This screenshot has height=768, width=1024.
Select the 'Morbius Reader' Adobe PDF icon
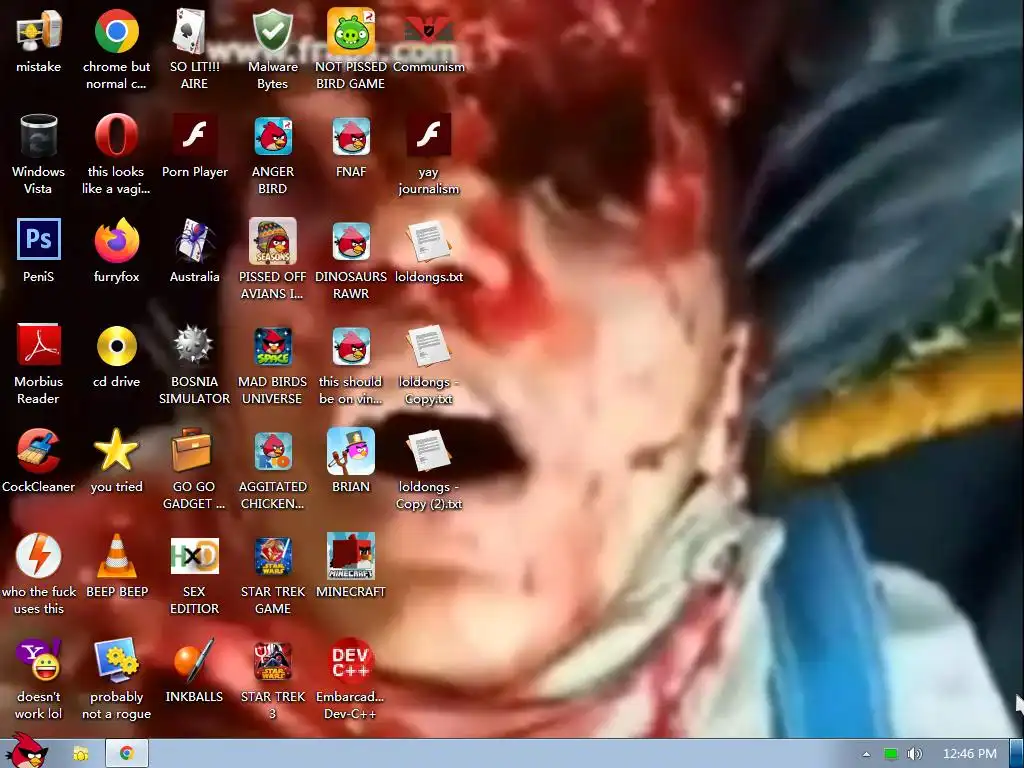[x=39, y=345]
